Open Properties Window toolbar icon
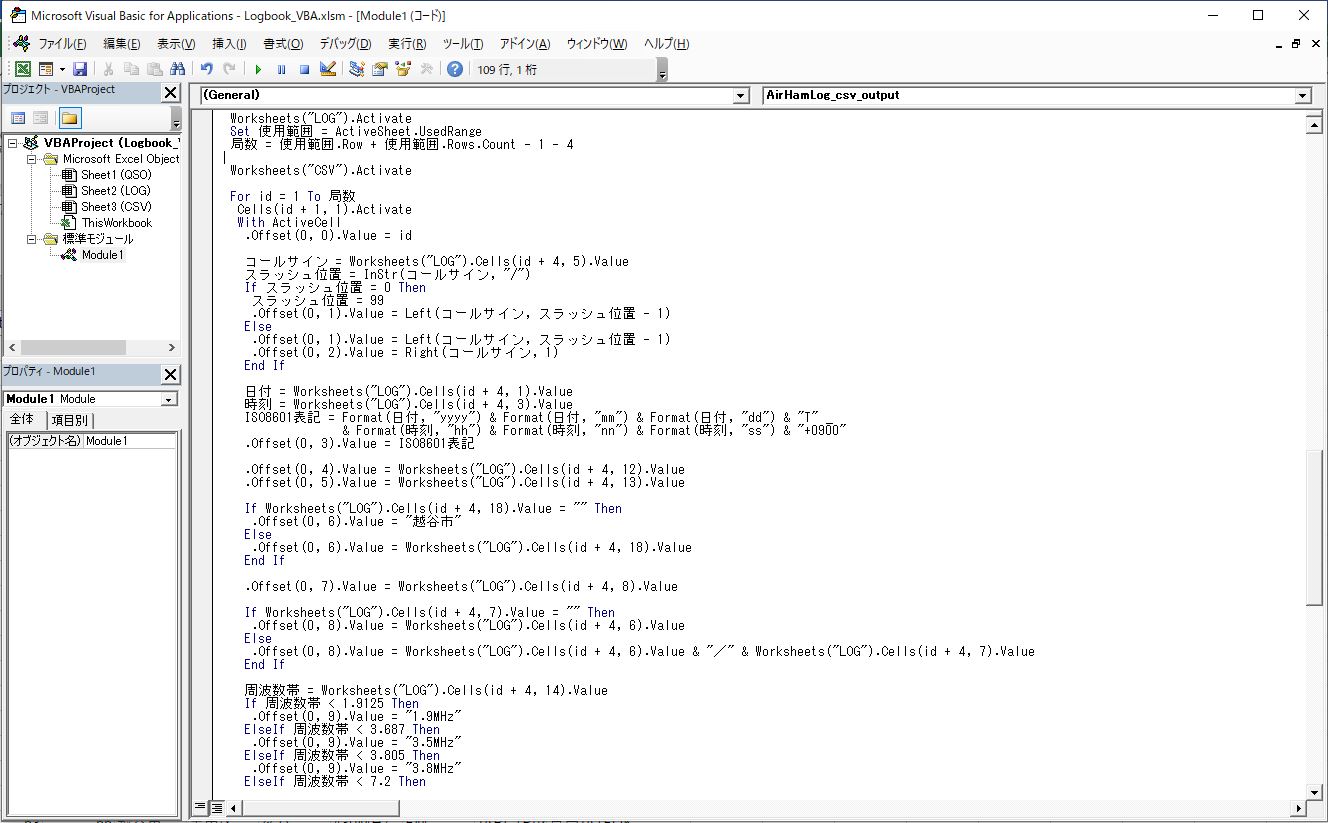Image resolution: width=1328 pixels, height=823 pixels. point(379,69)
